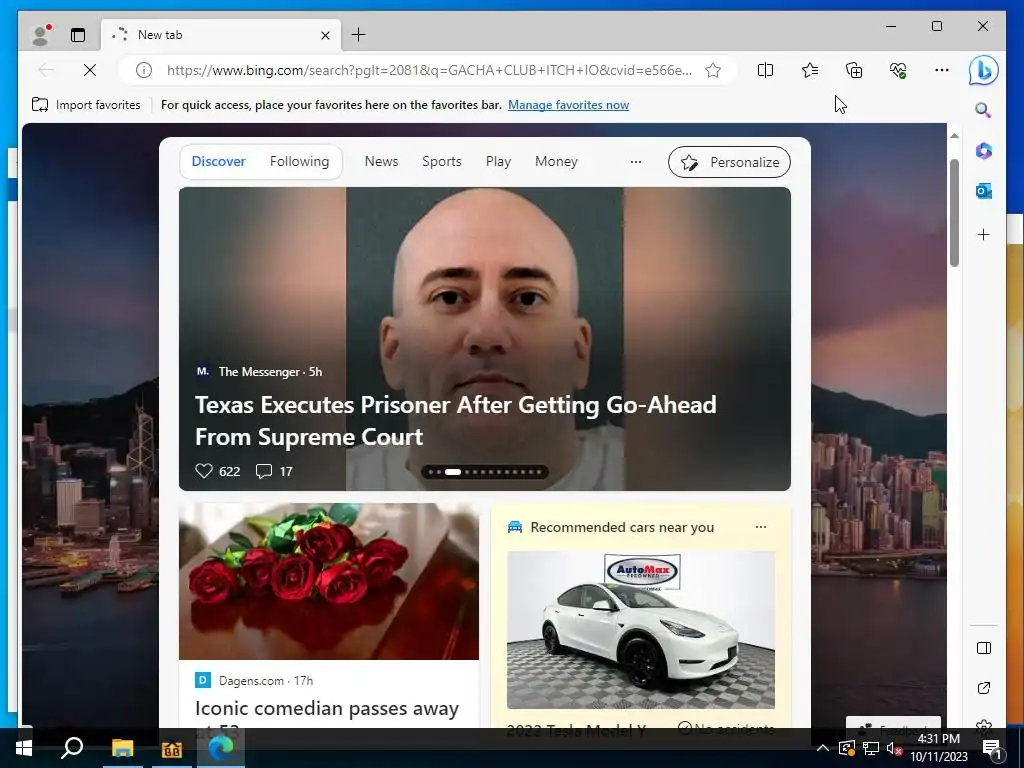Open comments on Texas article
This screenshot has width=1024, height=768.
coord(264,471)
